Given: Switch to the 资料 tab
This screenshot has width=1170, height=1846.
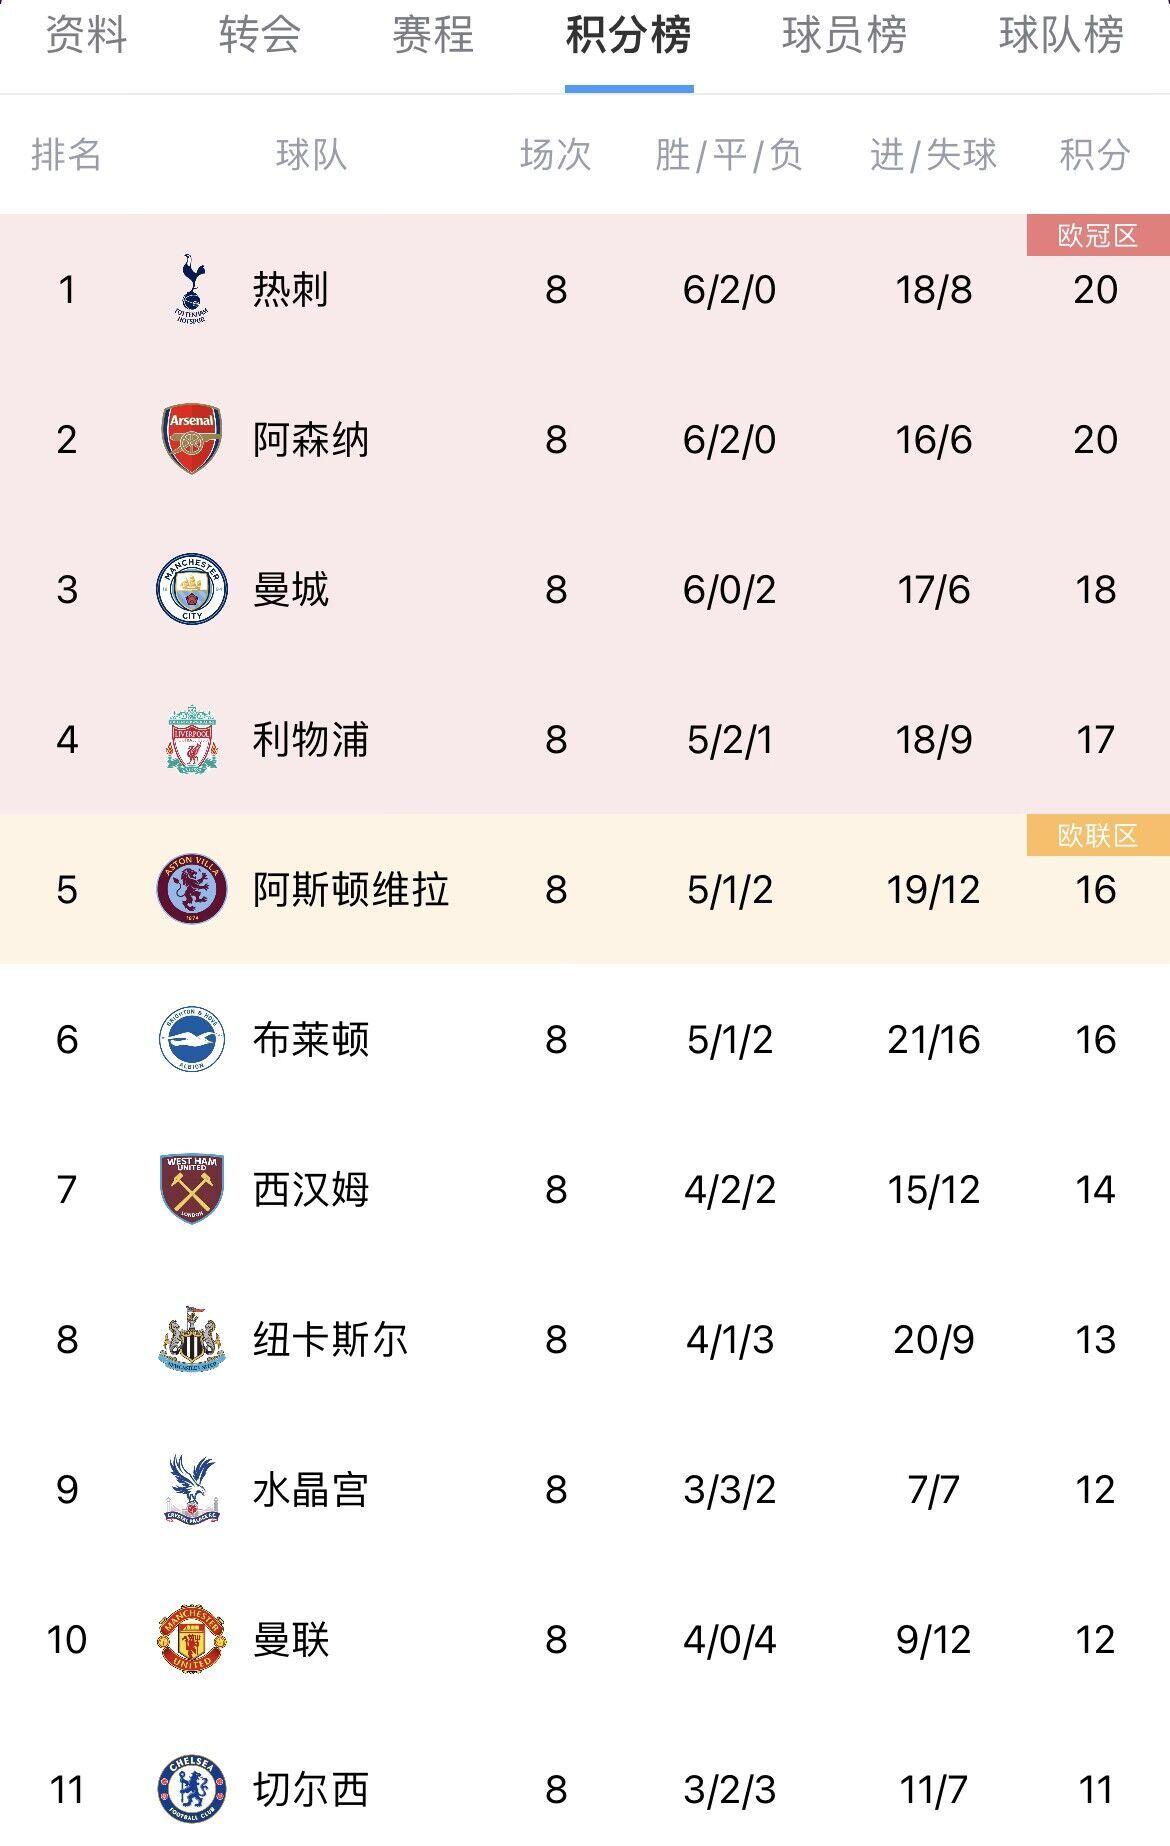Looking at the screenshot, I should click(x=87, y=35).
